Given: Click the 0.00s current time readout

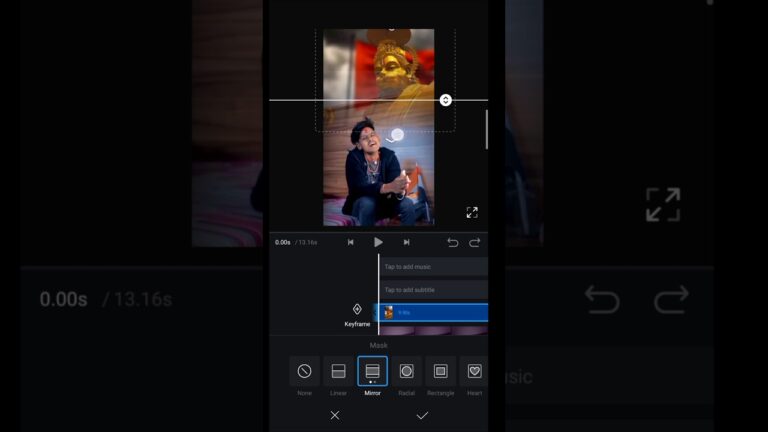Looking at the screenshot, I should point(283,242).
